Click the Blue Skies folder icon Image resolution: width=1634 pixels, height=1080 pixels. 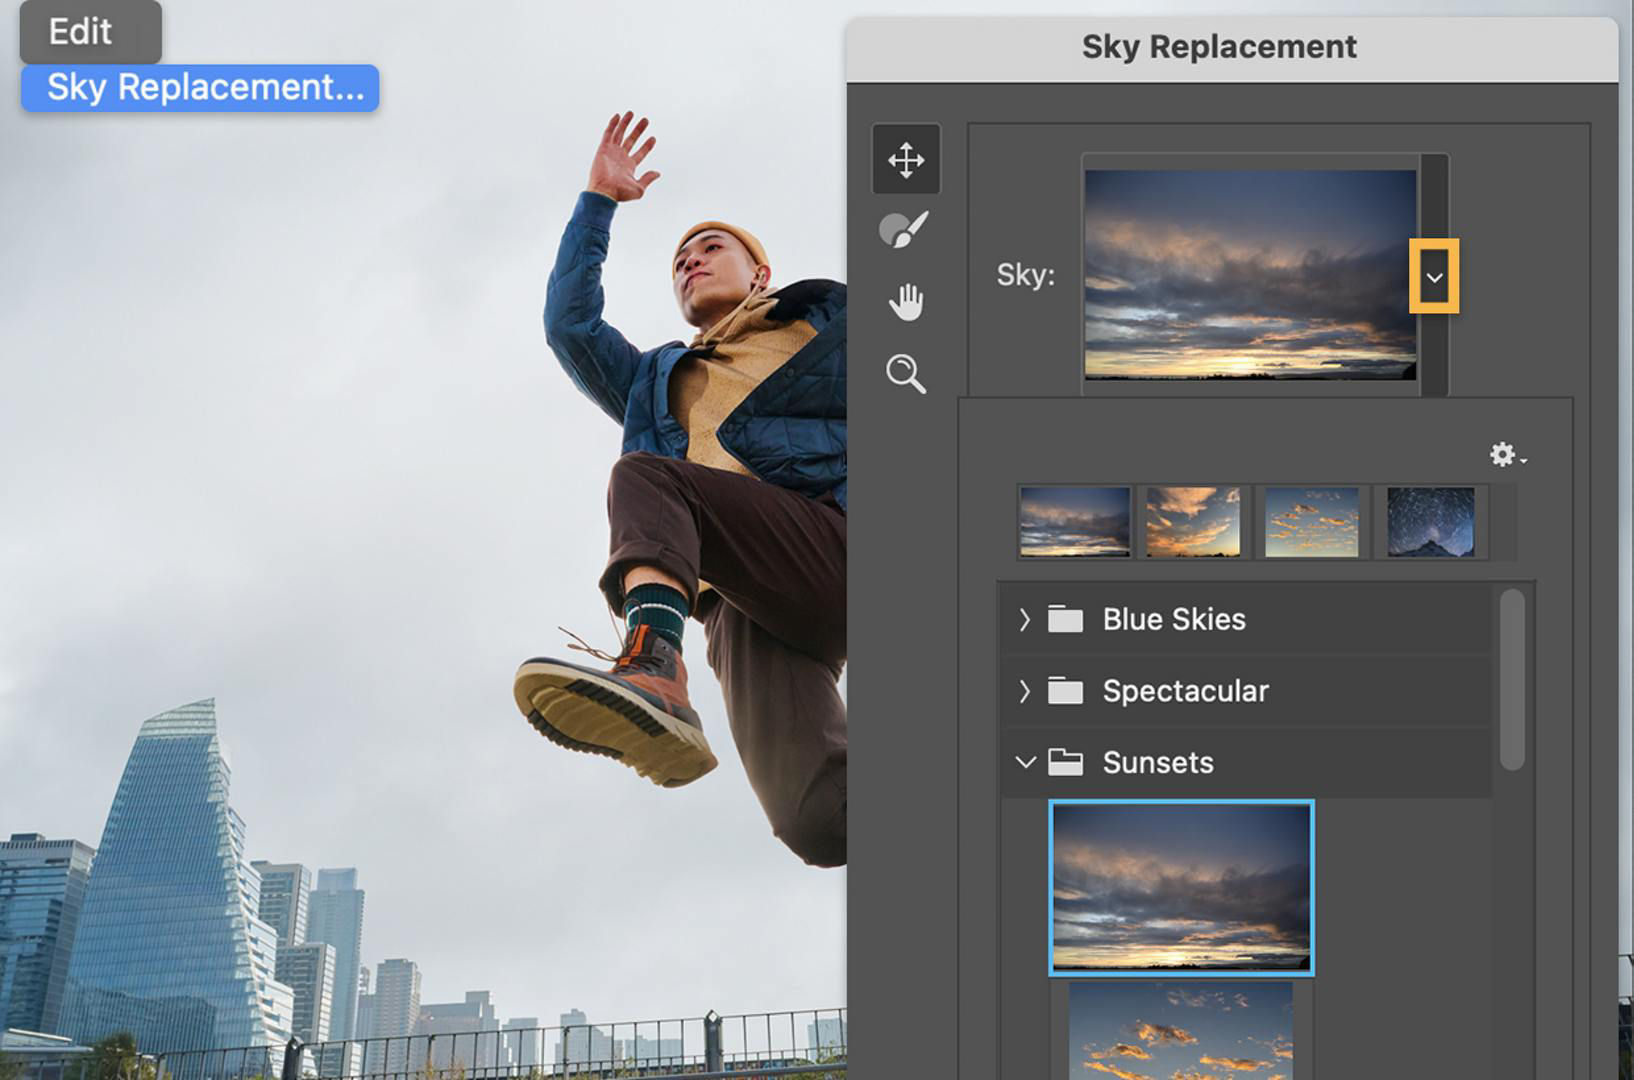pyautogui.click(x=1066, y=619)
